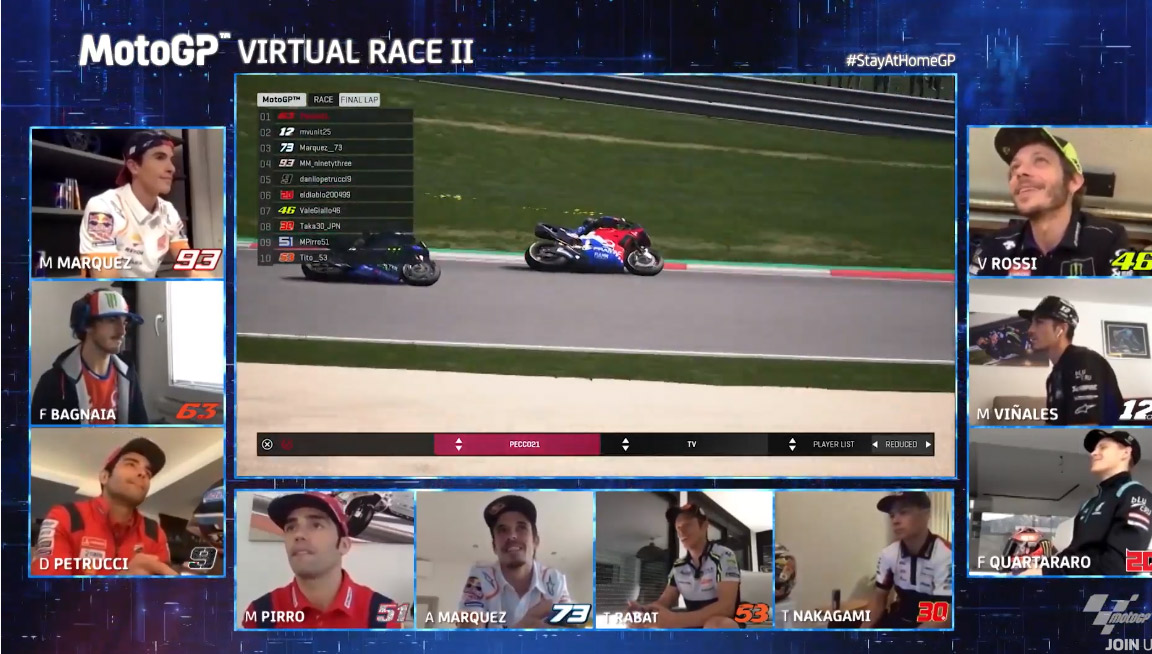This screenshot has width=1152, height=654.
Task: Select the MotoGP™ class tab
Action: (x=281, y=99)
